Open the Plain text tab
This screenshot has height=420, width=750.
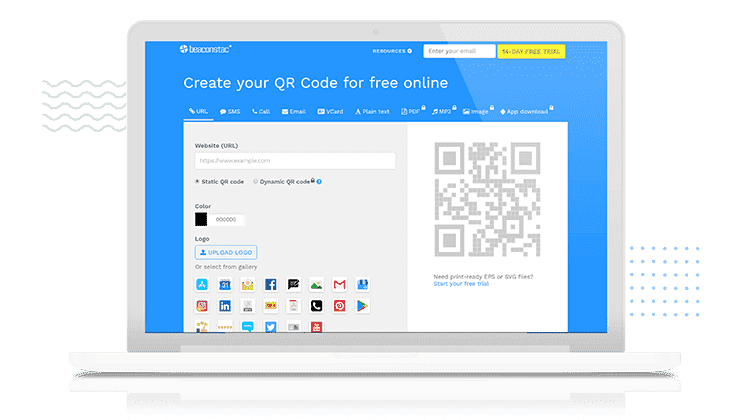click(x=372, y=111)
